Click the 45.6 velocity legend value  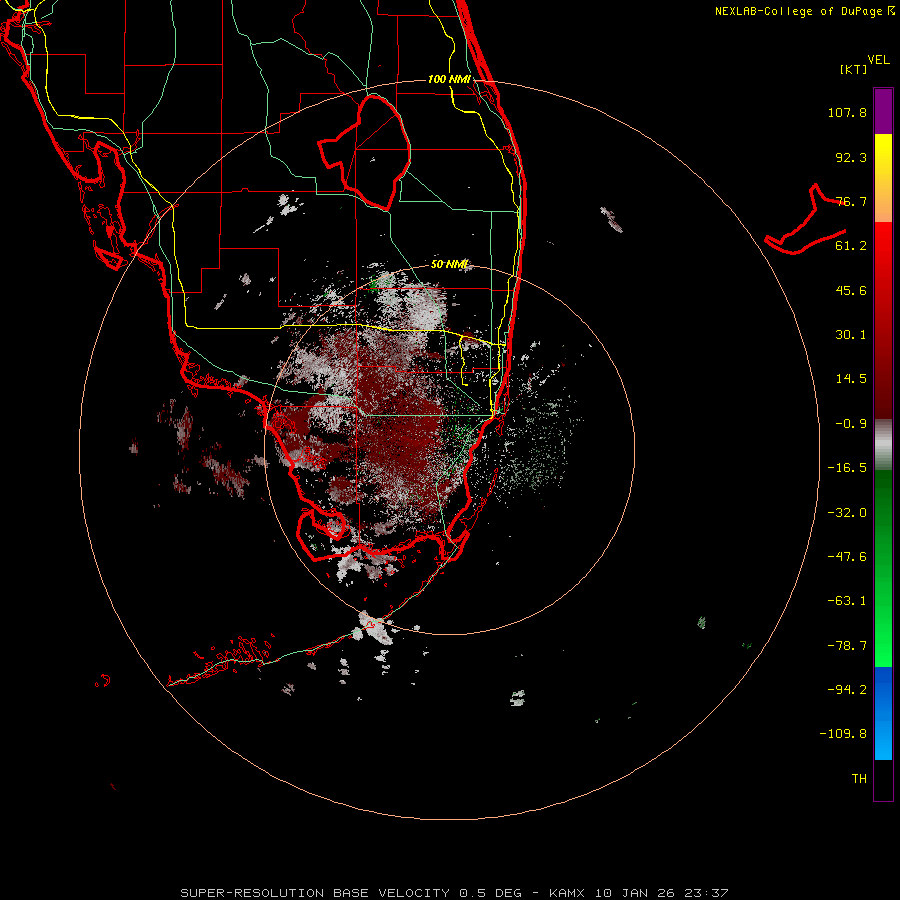[851, 290]
